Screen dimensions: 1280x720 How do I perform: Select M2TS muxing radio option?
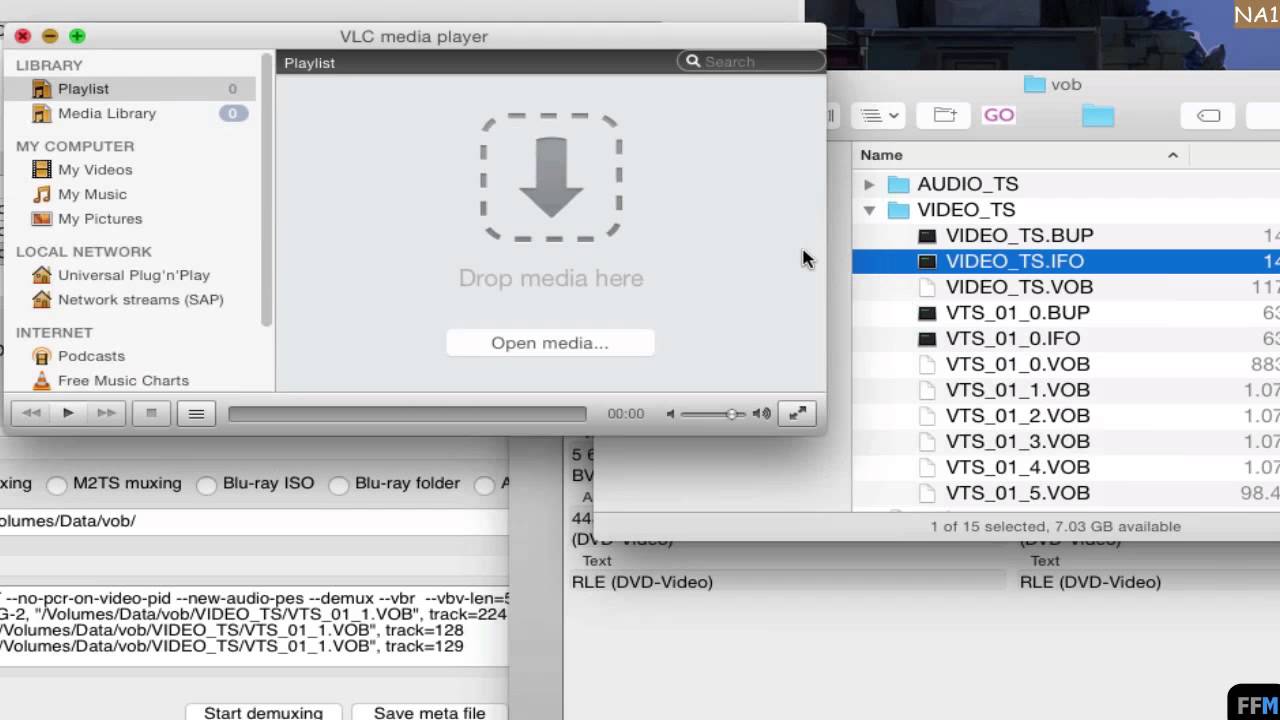click(57, 485)
